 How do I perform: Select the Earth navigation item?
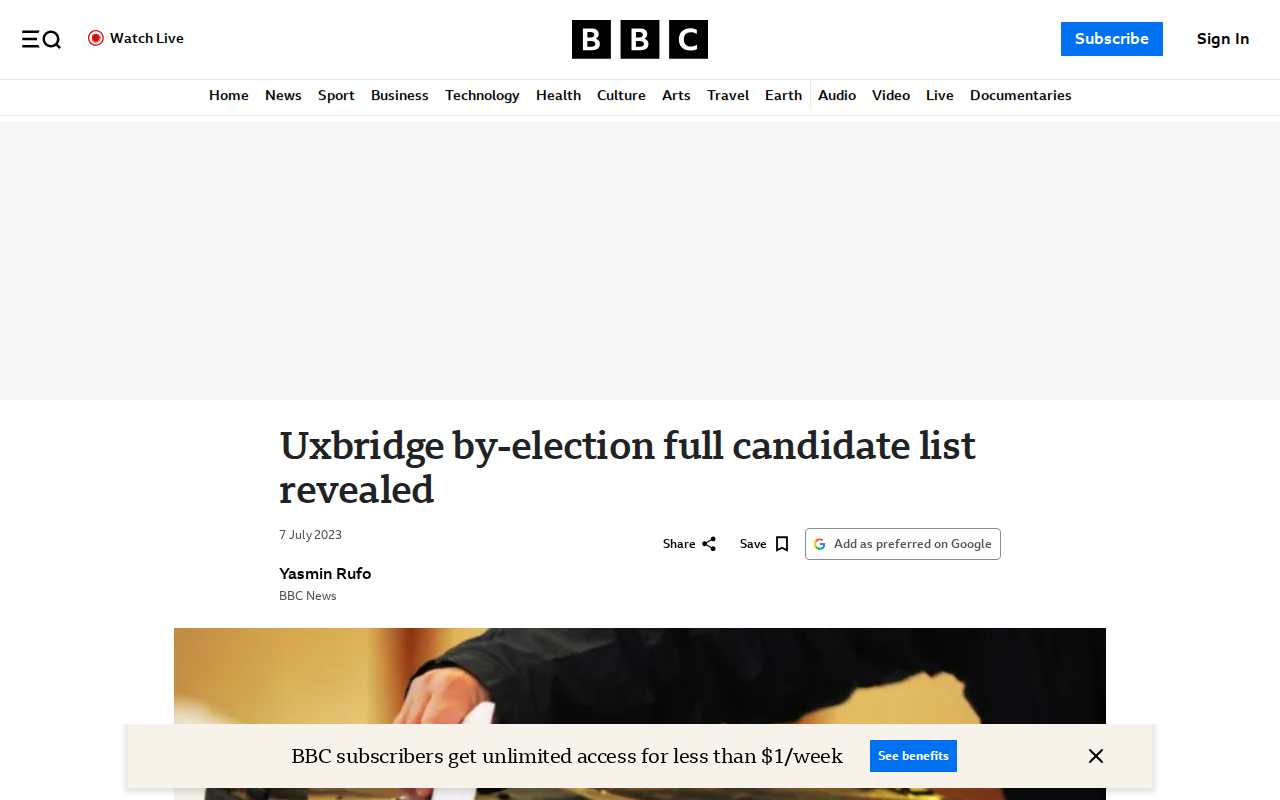(783, 95)
